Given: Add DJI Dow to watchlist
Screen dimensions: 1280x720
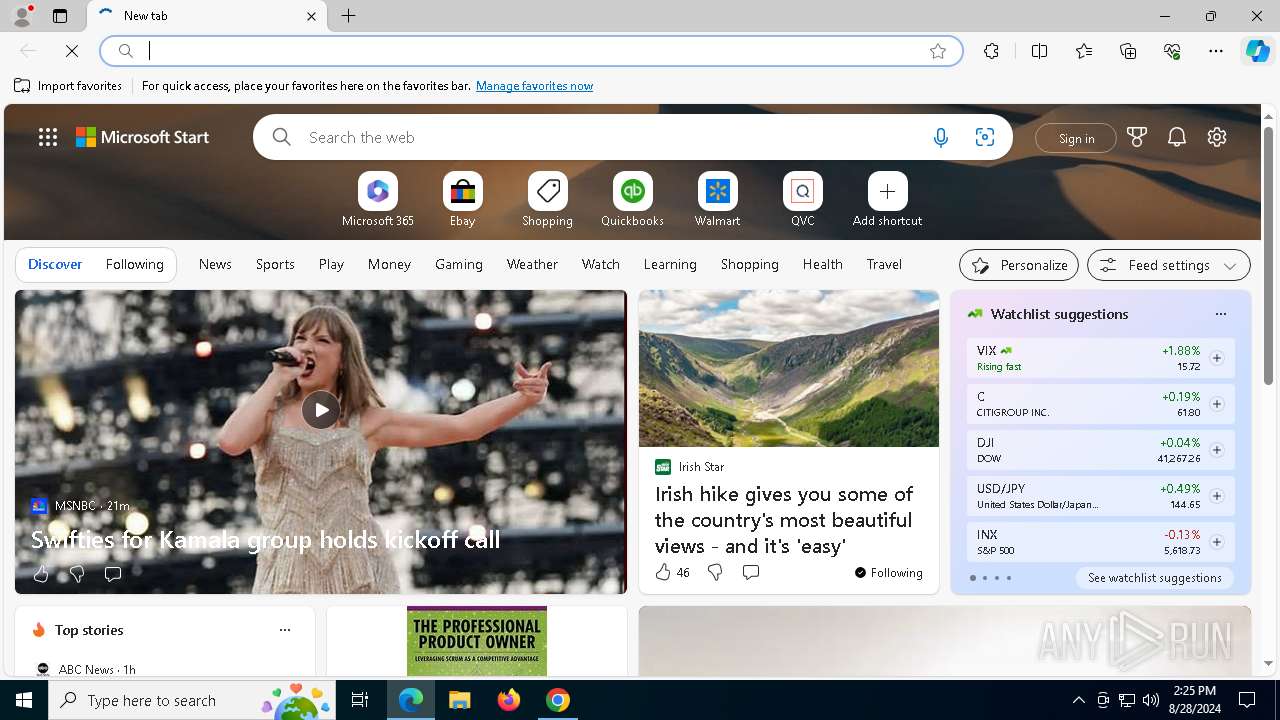Looking at the screenshot, I should click(x=1216, y=450).
